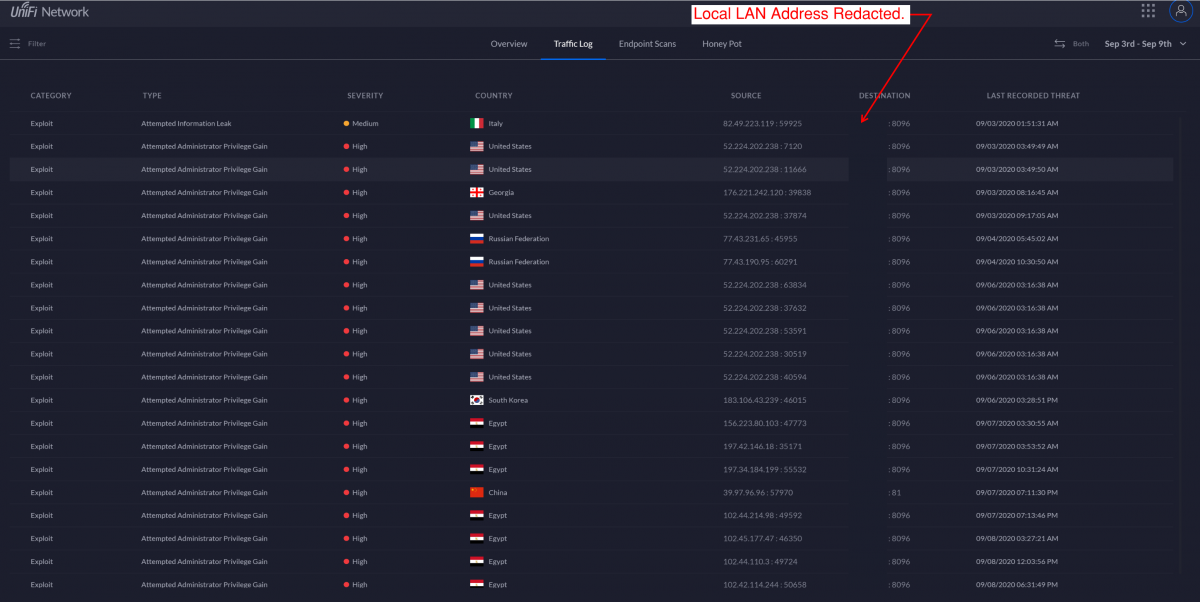Click the red severity dot in the 39.97.96.96 row
The width and height of the screenshot is (1200, 602).
[346, 492]
